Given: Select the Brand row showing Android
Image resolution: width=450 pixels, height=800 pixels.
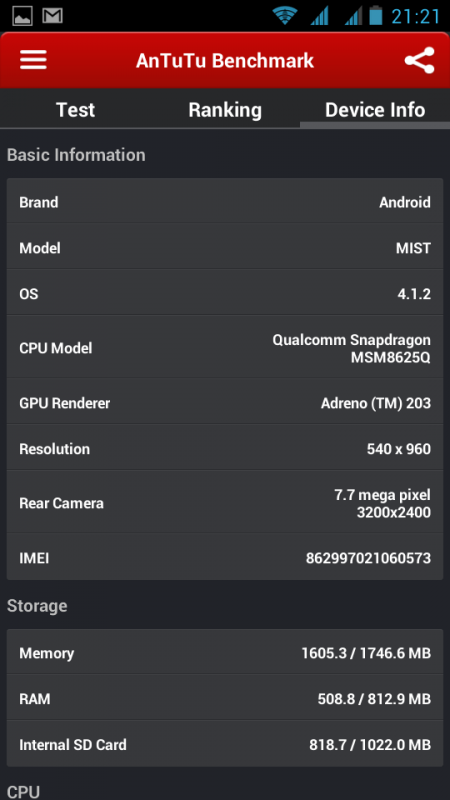Looking at the screenshot, I should pyautogui.click(x=225, y=202).
